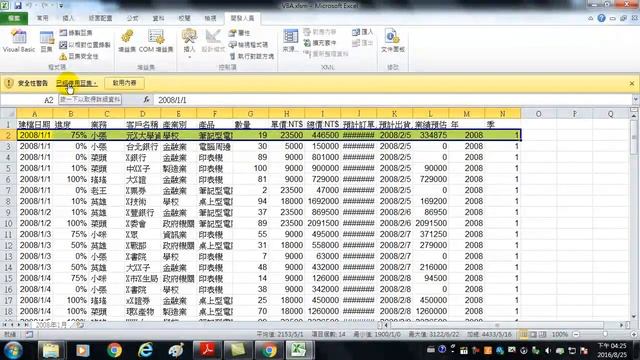This screenshot has width=640, height=360.
Task: Open 文件面板 (Document Panel)
Action: pyautogui.click(x=393, y=41)
